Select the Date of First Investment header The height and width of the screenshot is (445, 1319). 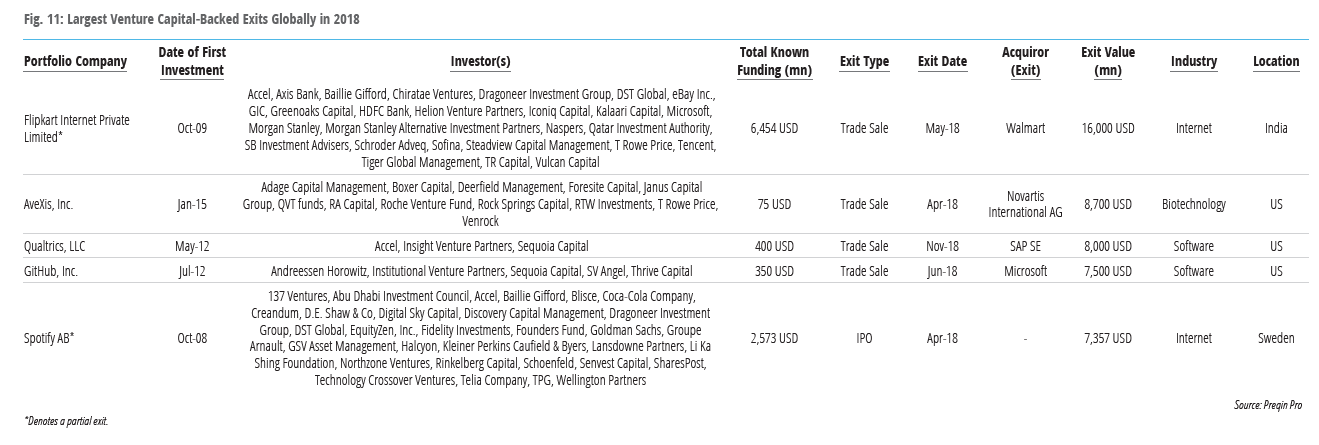pos(192,61)
